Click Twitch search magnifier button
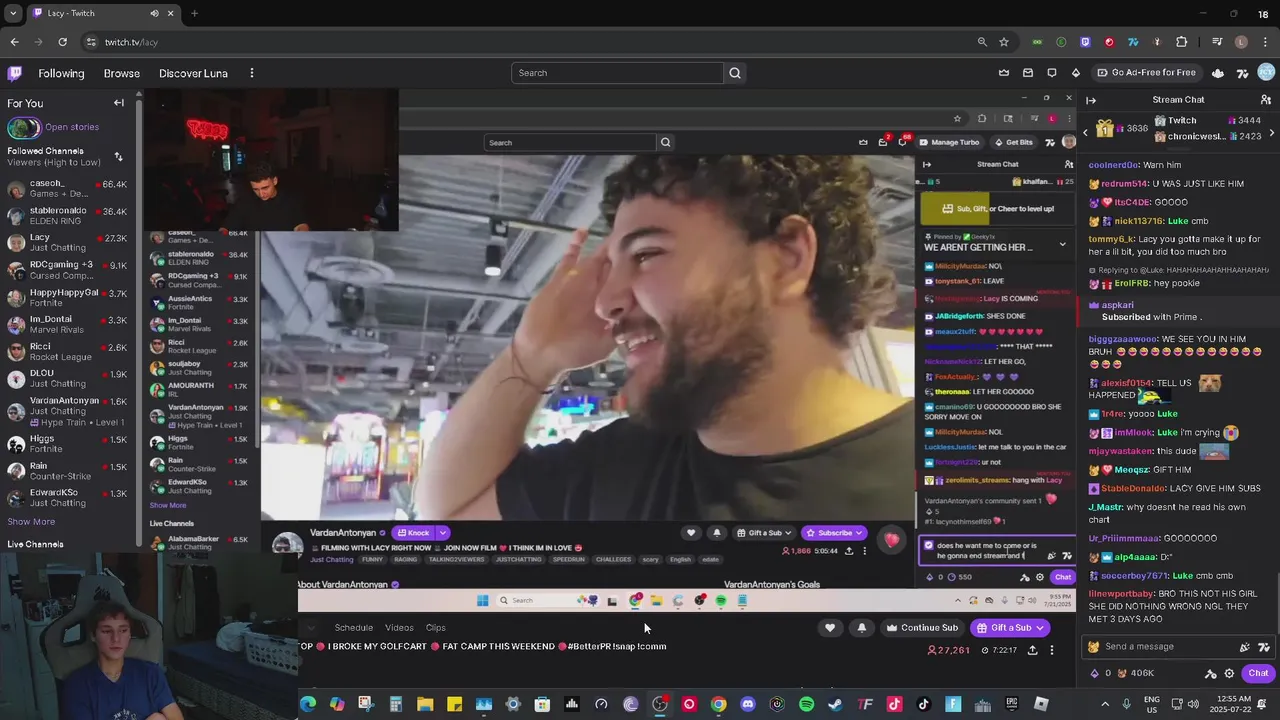The height and width of the screenshot is (720, 1280). (x=735, y=73)
